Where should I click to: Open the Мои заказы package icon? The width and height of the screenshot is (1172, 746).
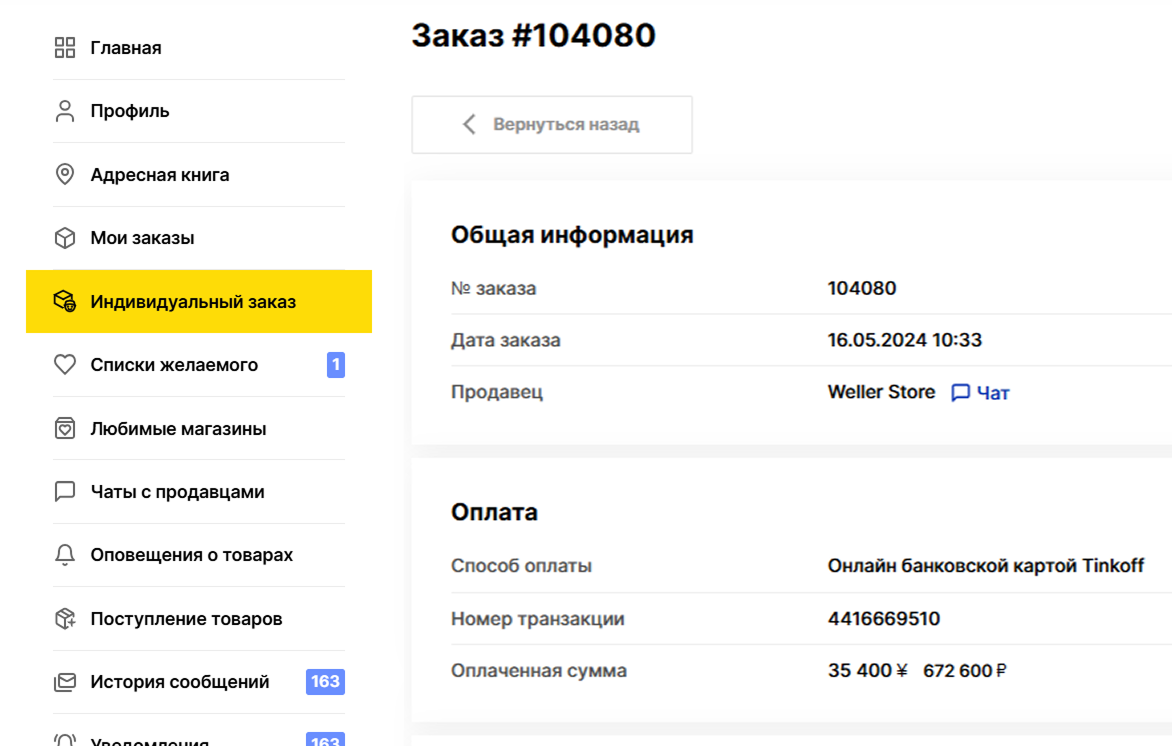[64, 237]
